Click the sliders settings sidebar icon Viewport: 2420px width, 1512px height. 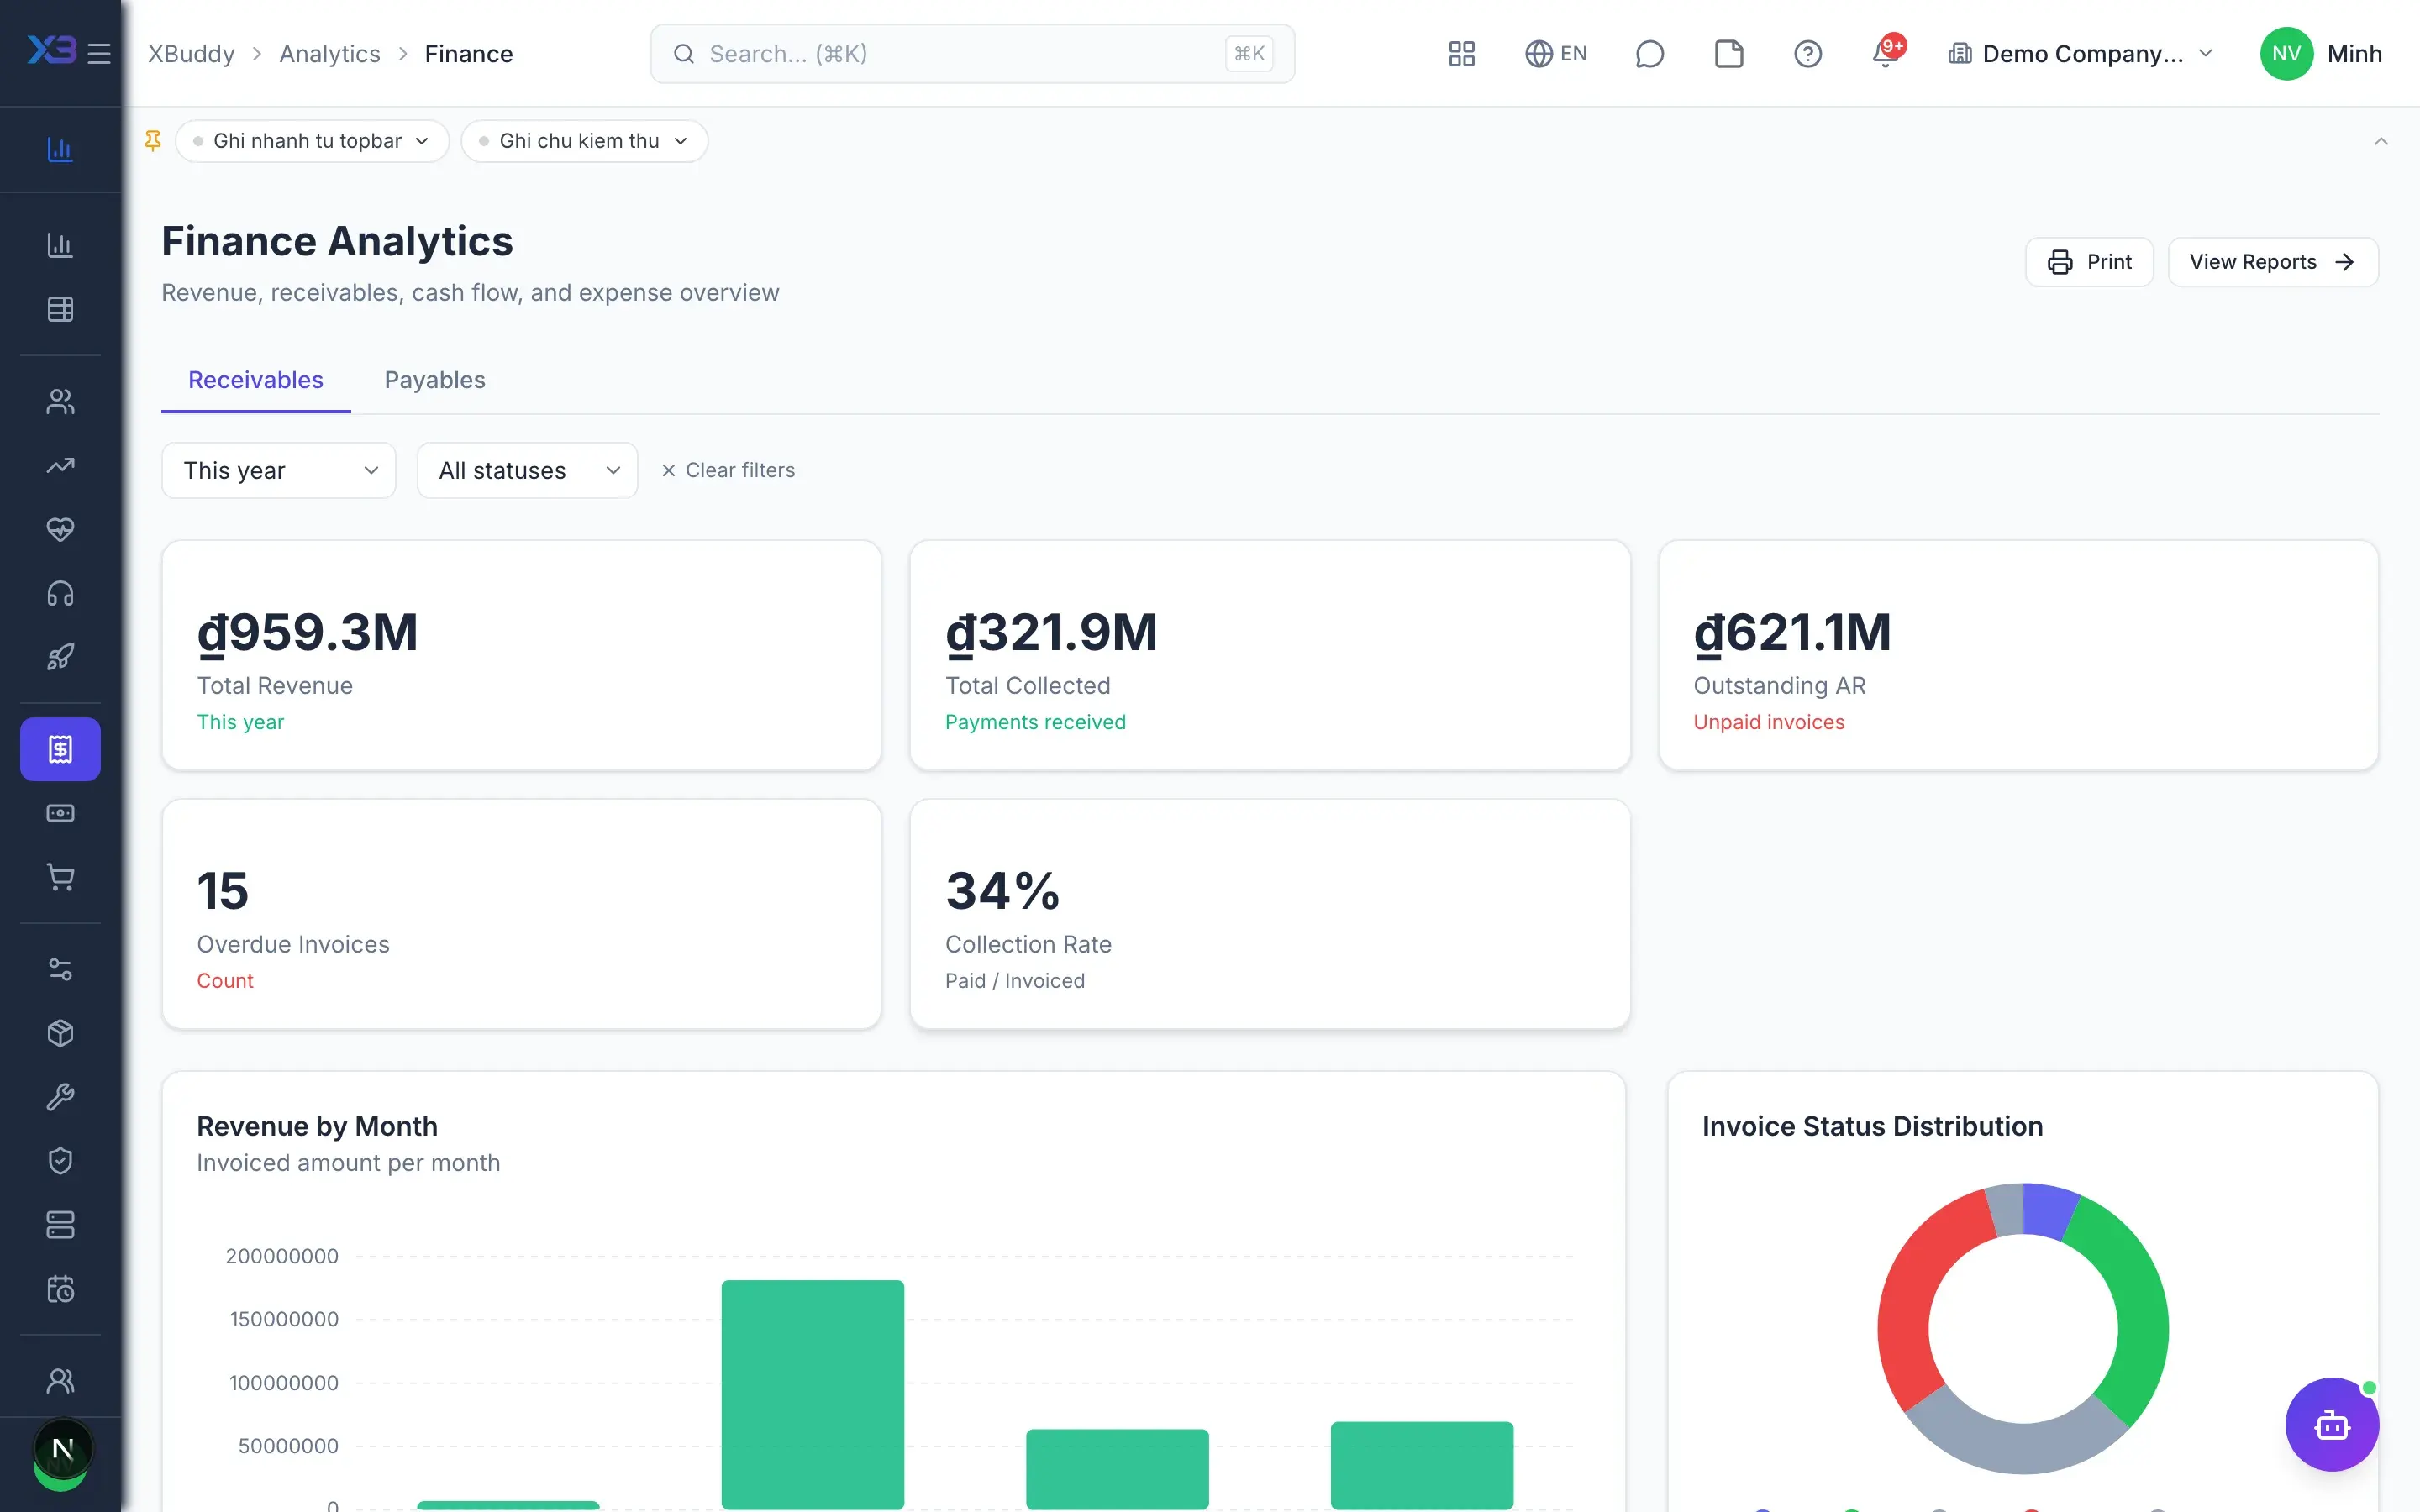pos(60,969)
